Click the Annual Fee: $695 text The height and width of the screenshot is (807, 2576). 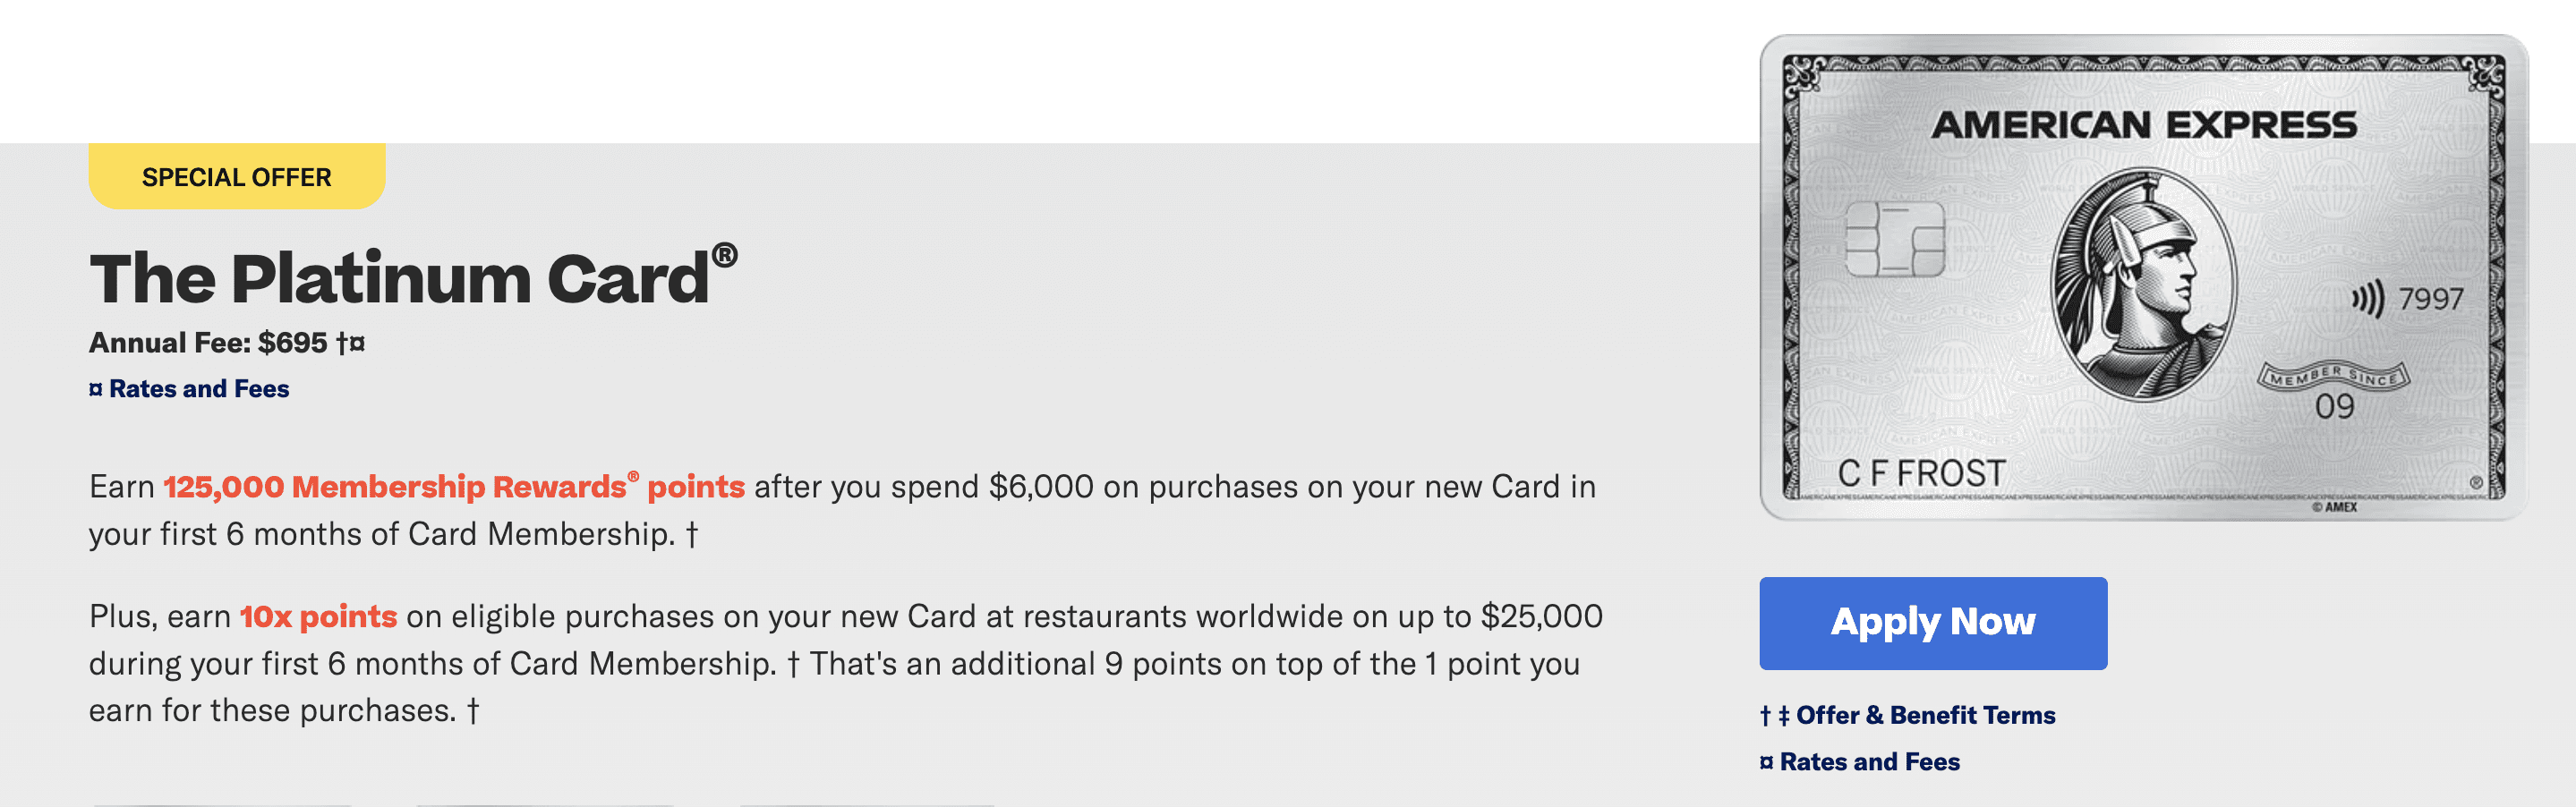tap(208, 343)
